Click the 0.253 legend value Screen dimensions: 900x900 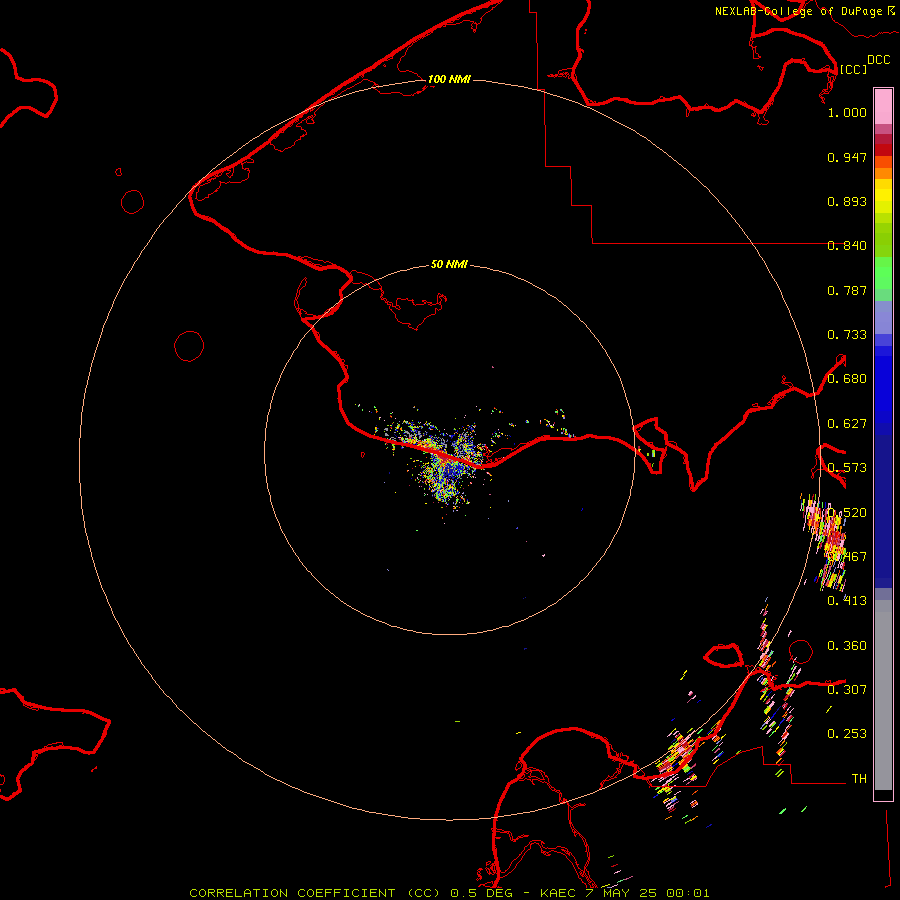(847, 734)
